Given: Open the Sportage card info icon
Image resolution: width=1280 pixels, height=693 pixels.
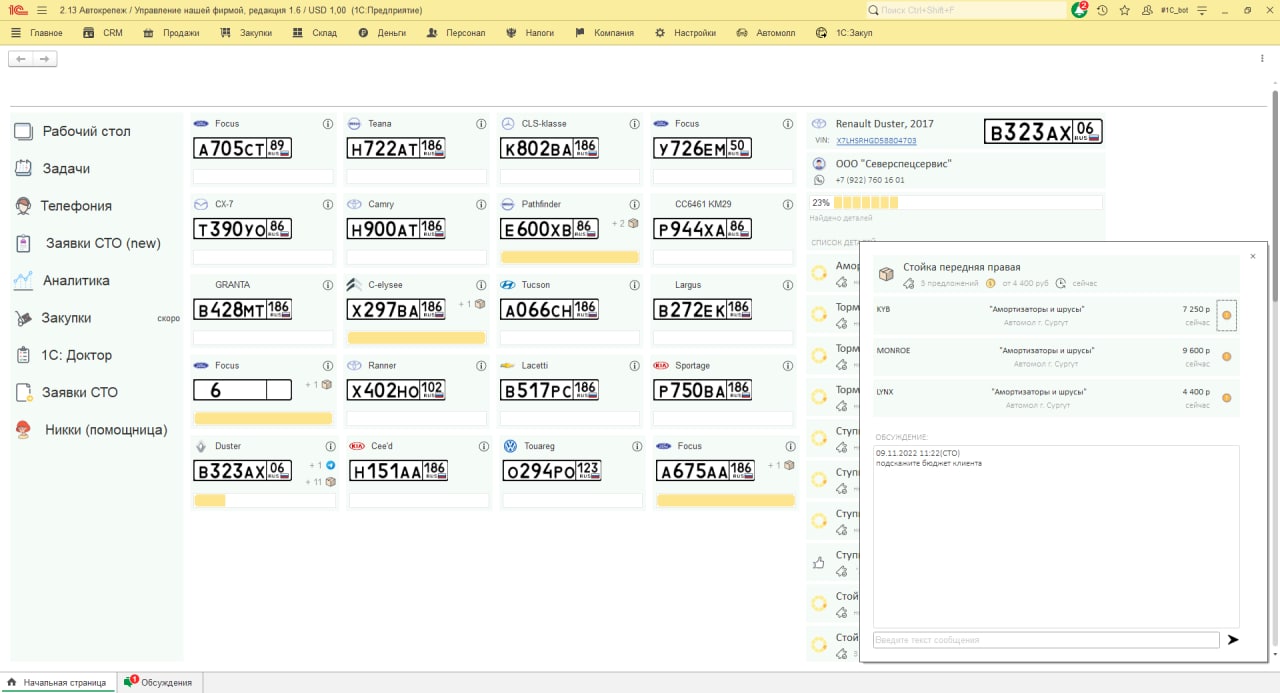Looking at the screenshot, I should click(x=788, y=366).
